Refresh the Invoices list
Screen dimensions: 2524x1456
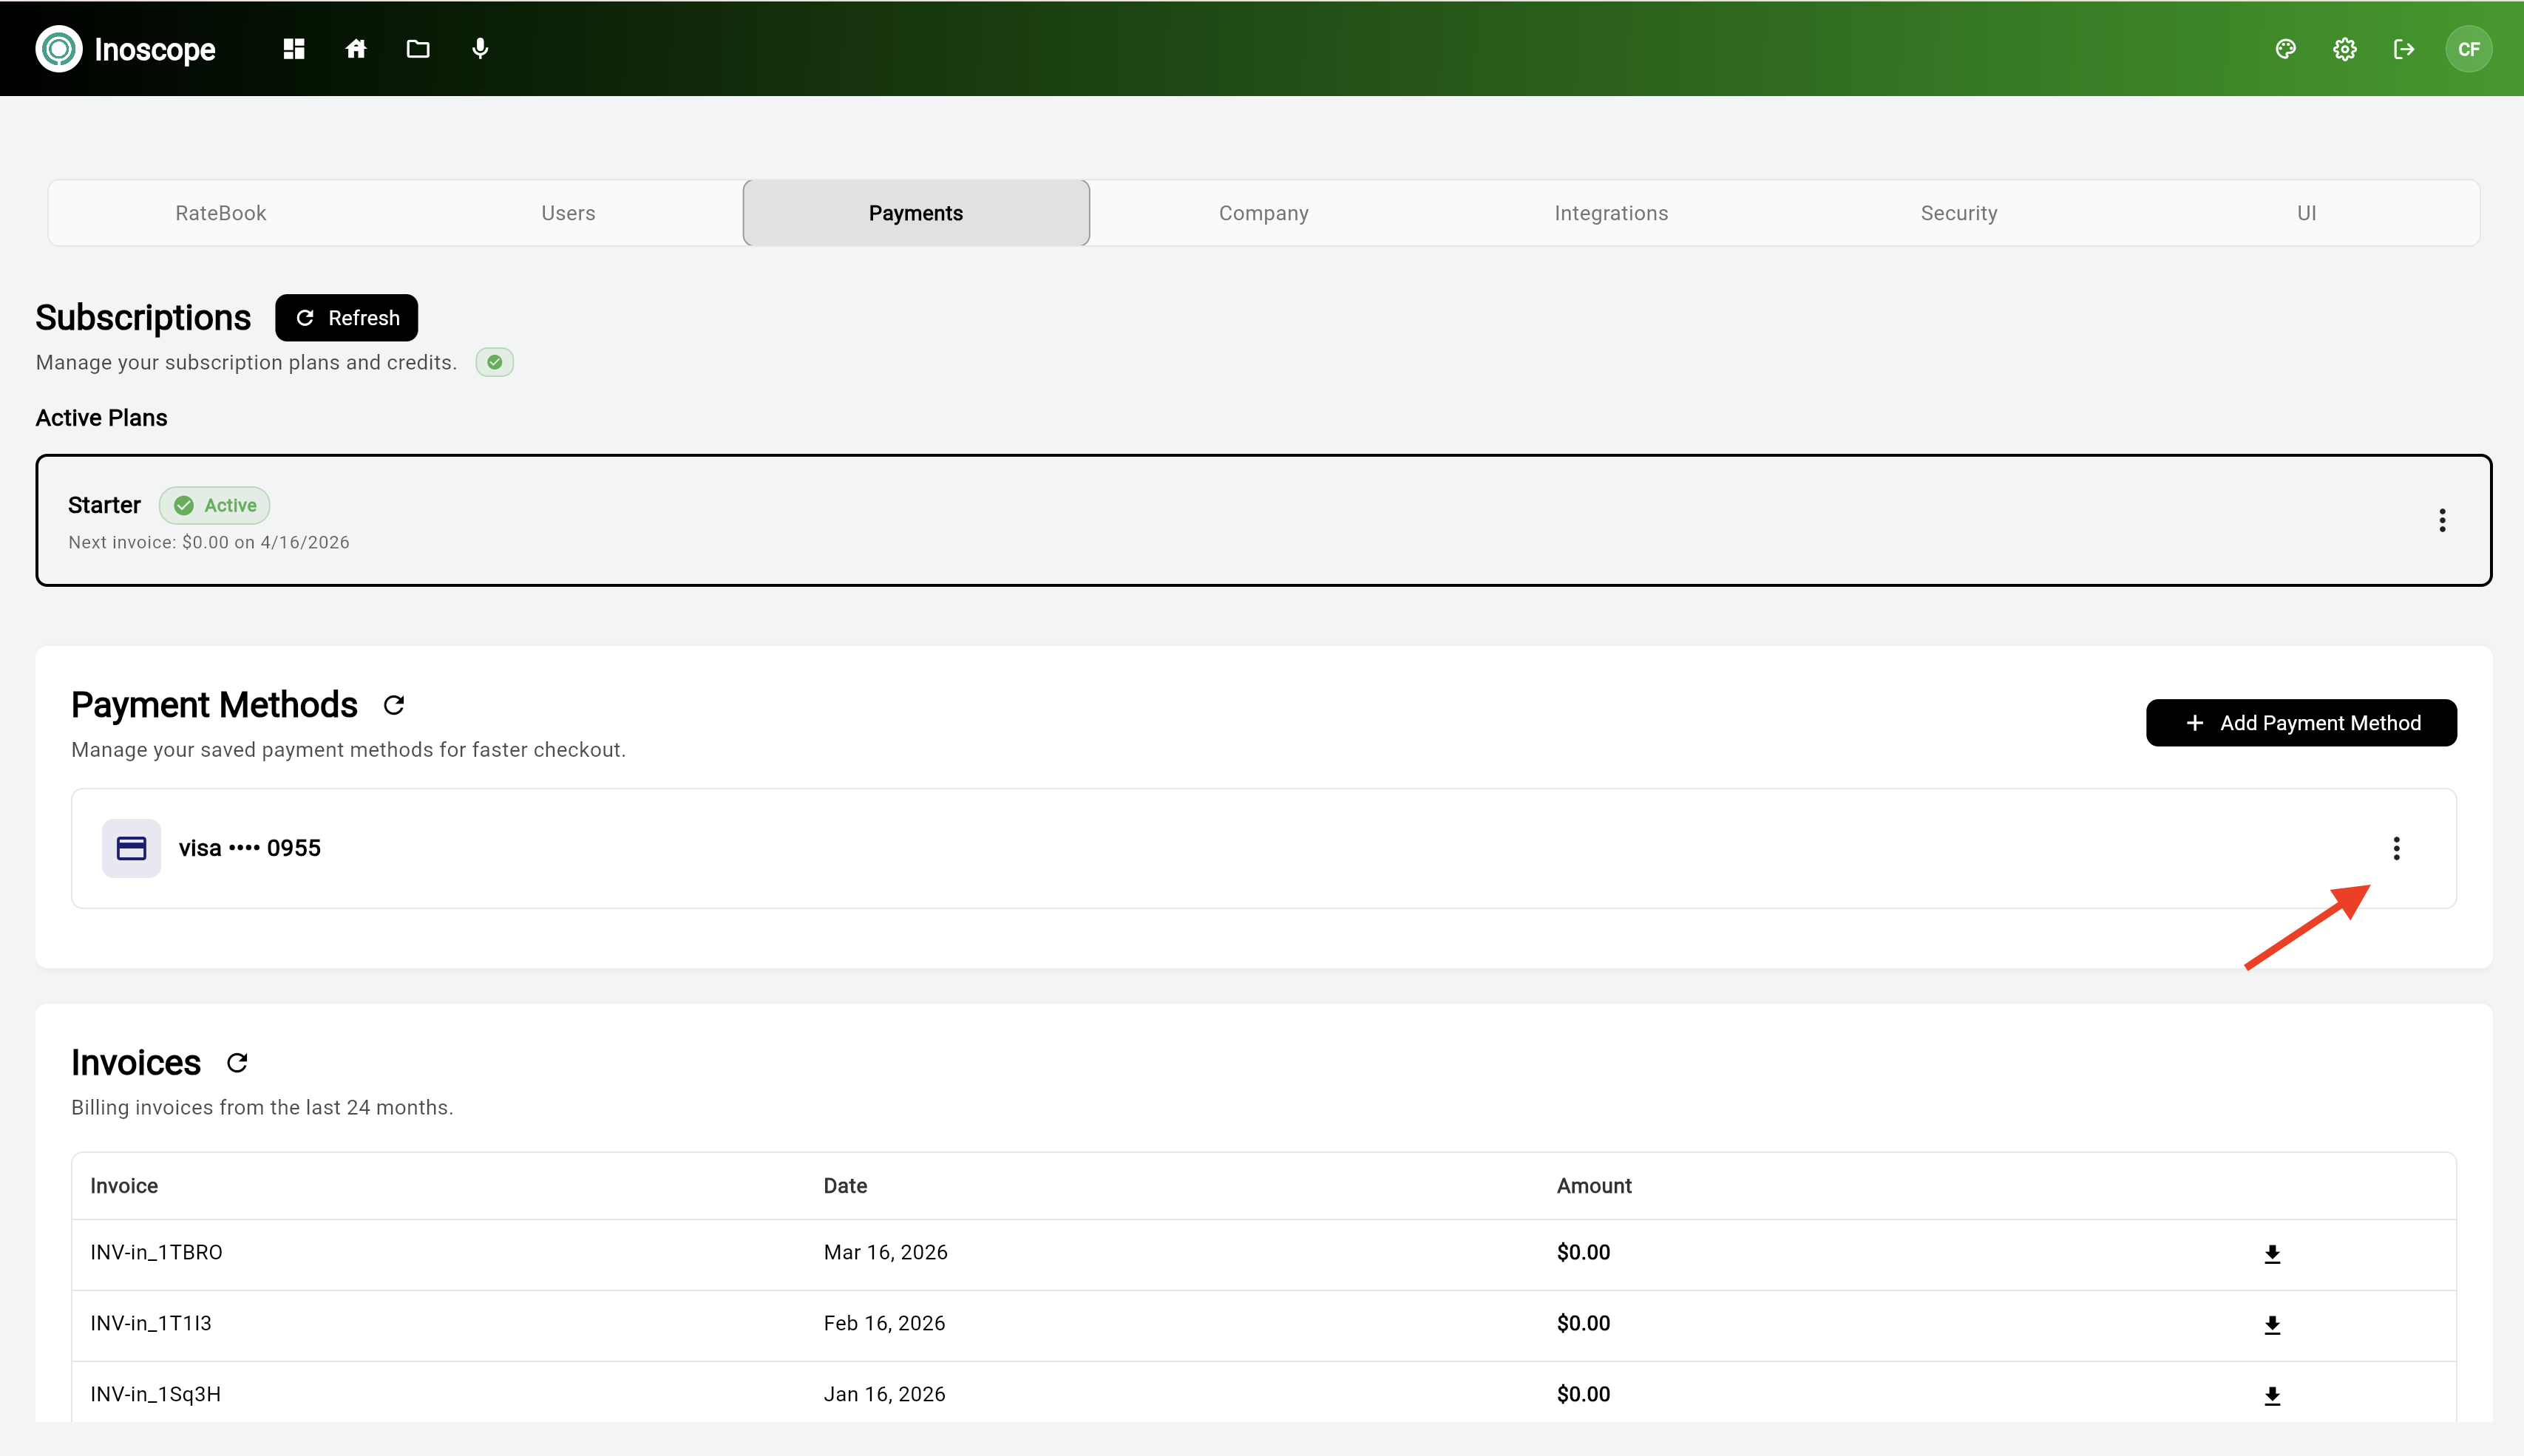pyautogui.click(x=236, y=1062)
